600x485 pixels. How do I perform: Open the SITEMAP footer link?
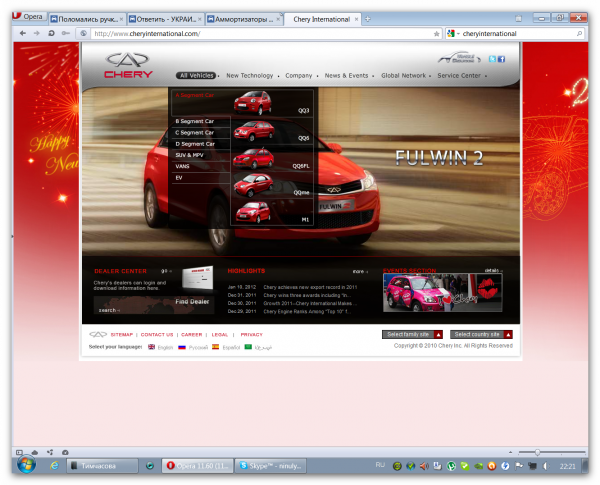[x=122, y=335]
